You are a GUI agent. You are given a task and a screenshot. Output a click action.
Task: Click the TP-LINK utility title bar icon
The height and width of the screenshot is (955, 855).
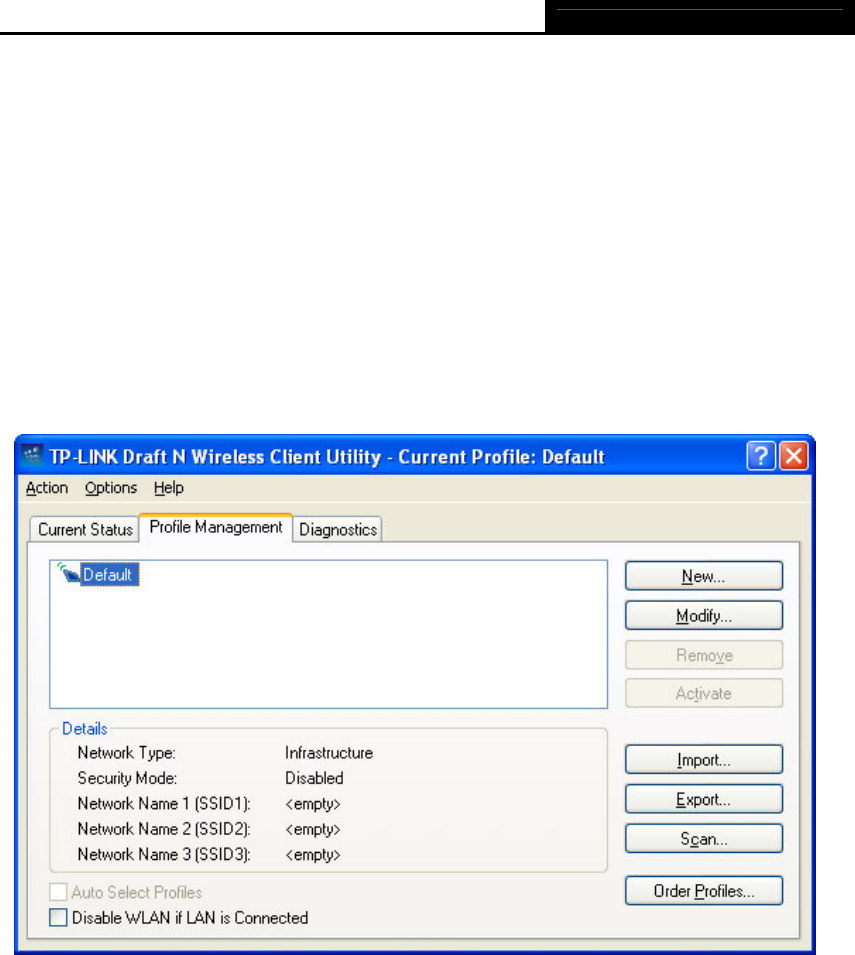coord(32,455)
